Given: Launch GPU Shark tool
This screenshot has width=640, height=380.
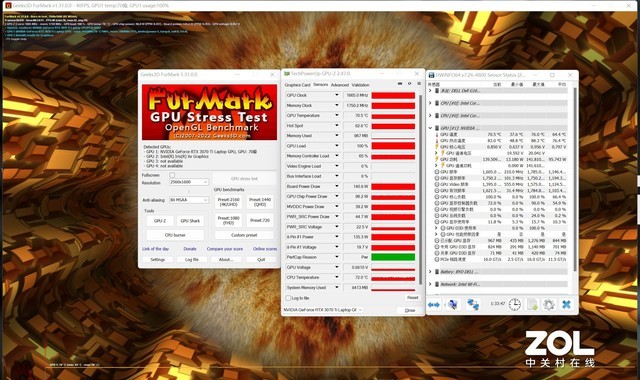Looking at the screenshot, I should coord(190,221).
